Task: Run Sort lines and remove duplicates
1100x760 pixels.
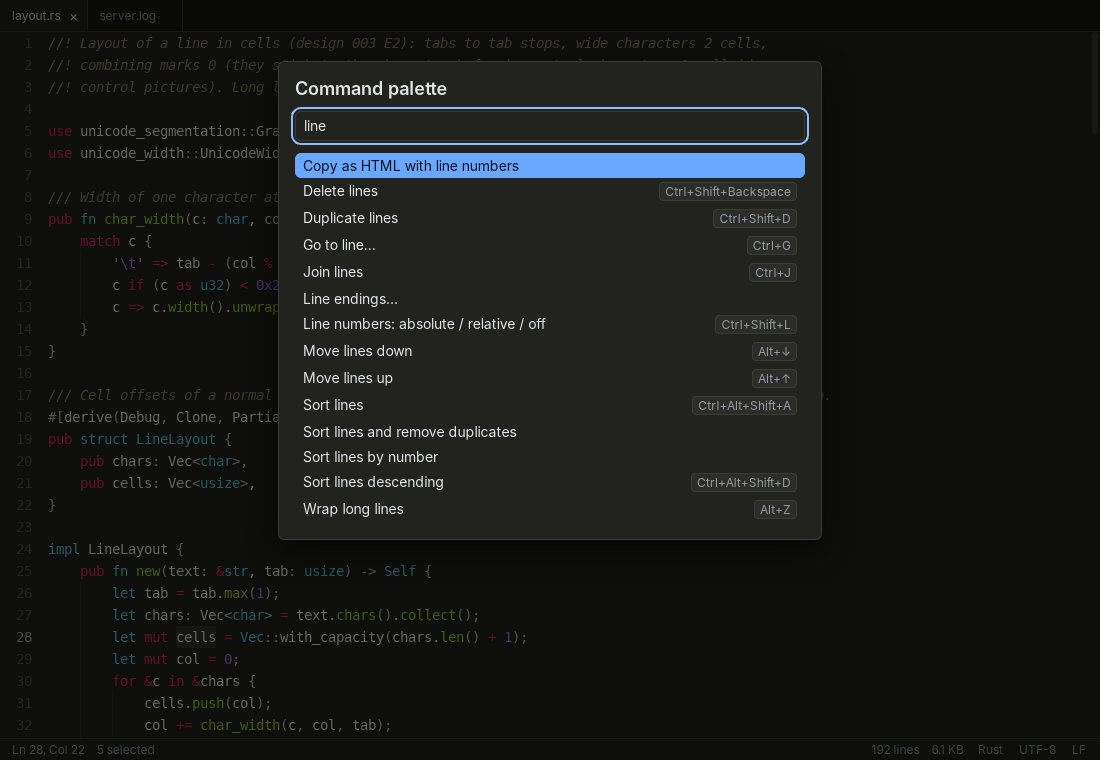Action: point(550,432)
